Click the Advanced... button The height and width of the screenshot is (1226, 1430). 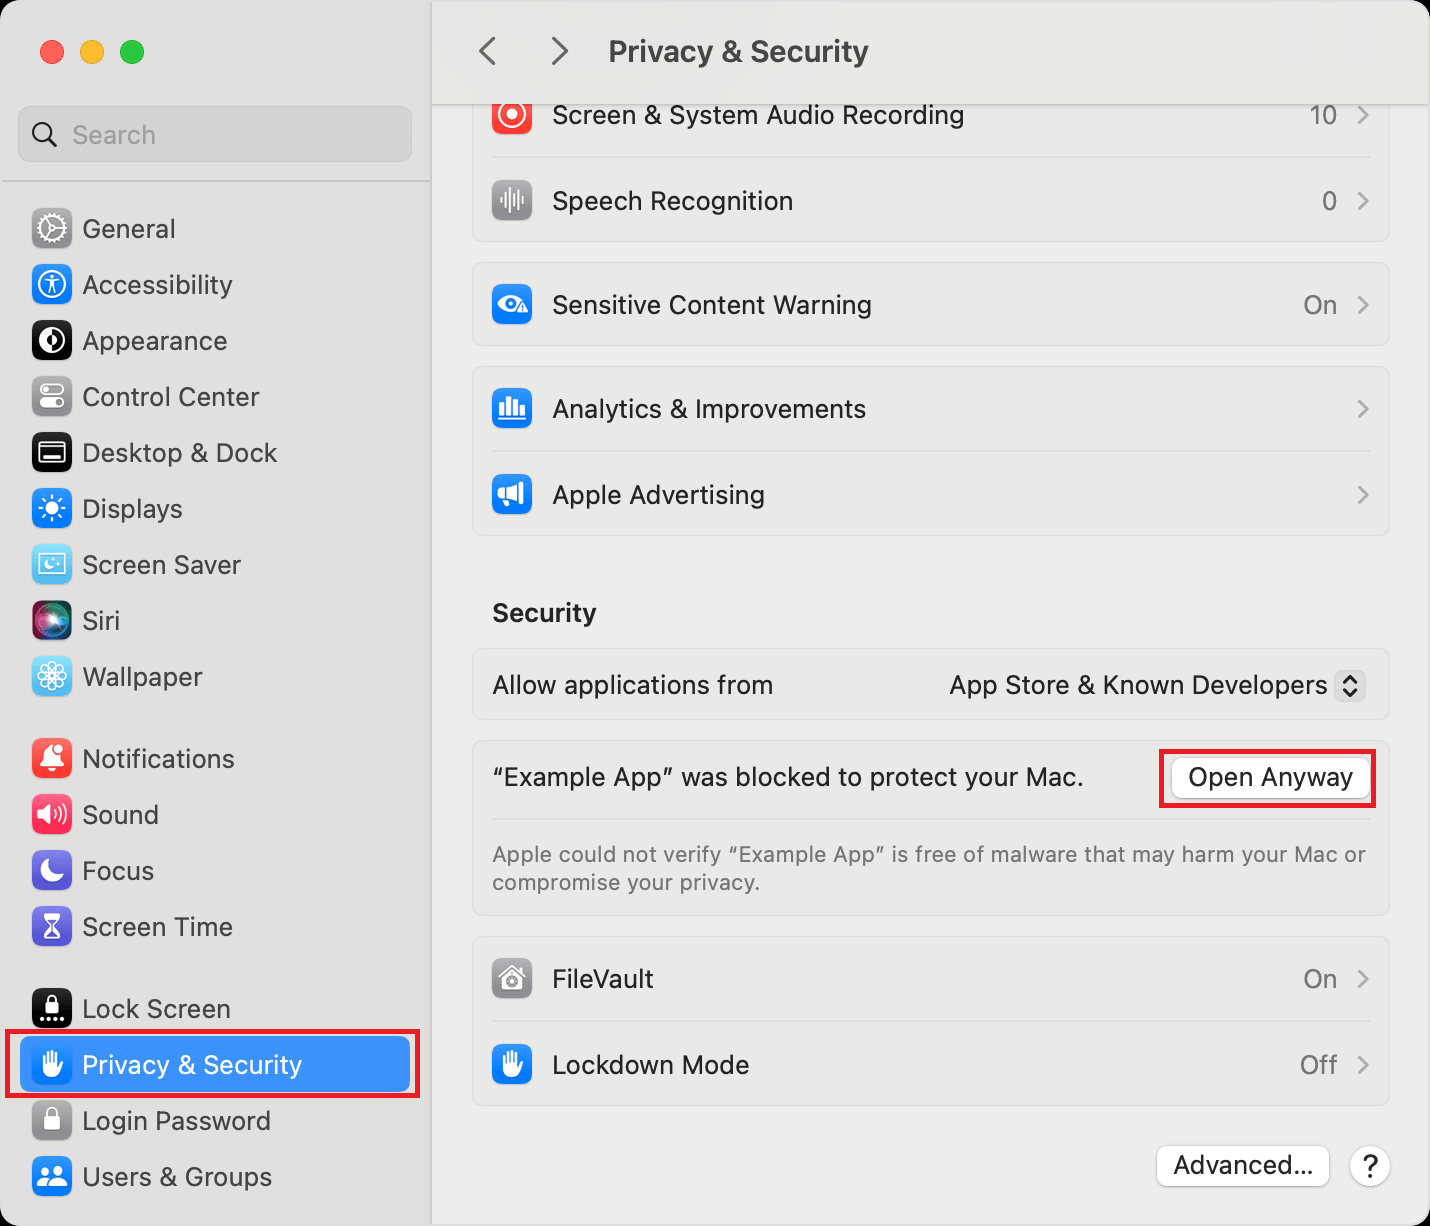1243,1166
